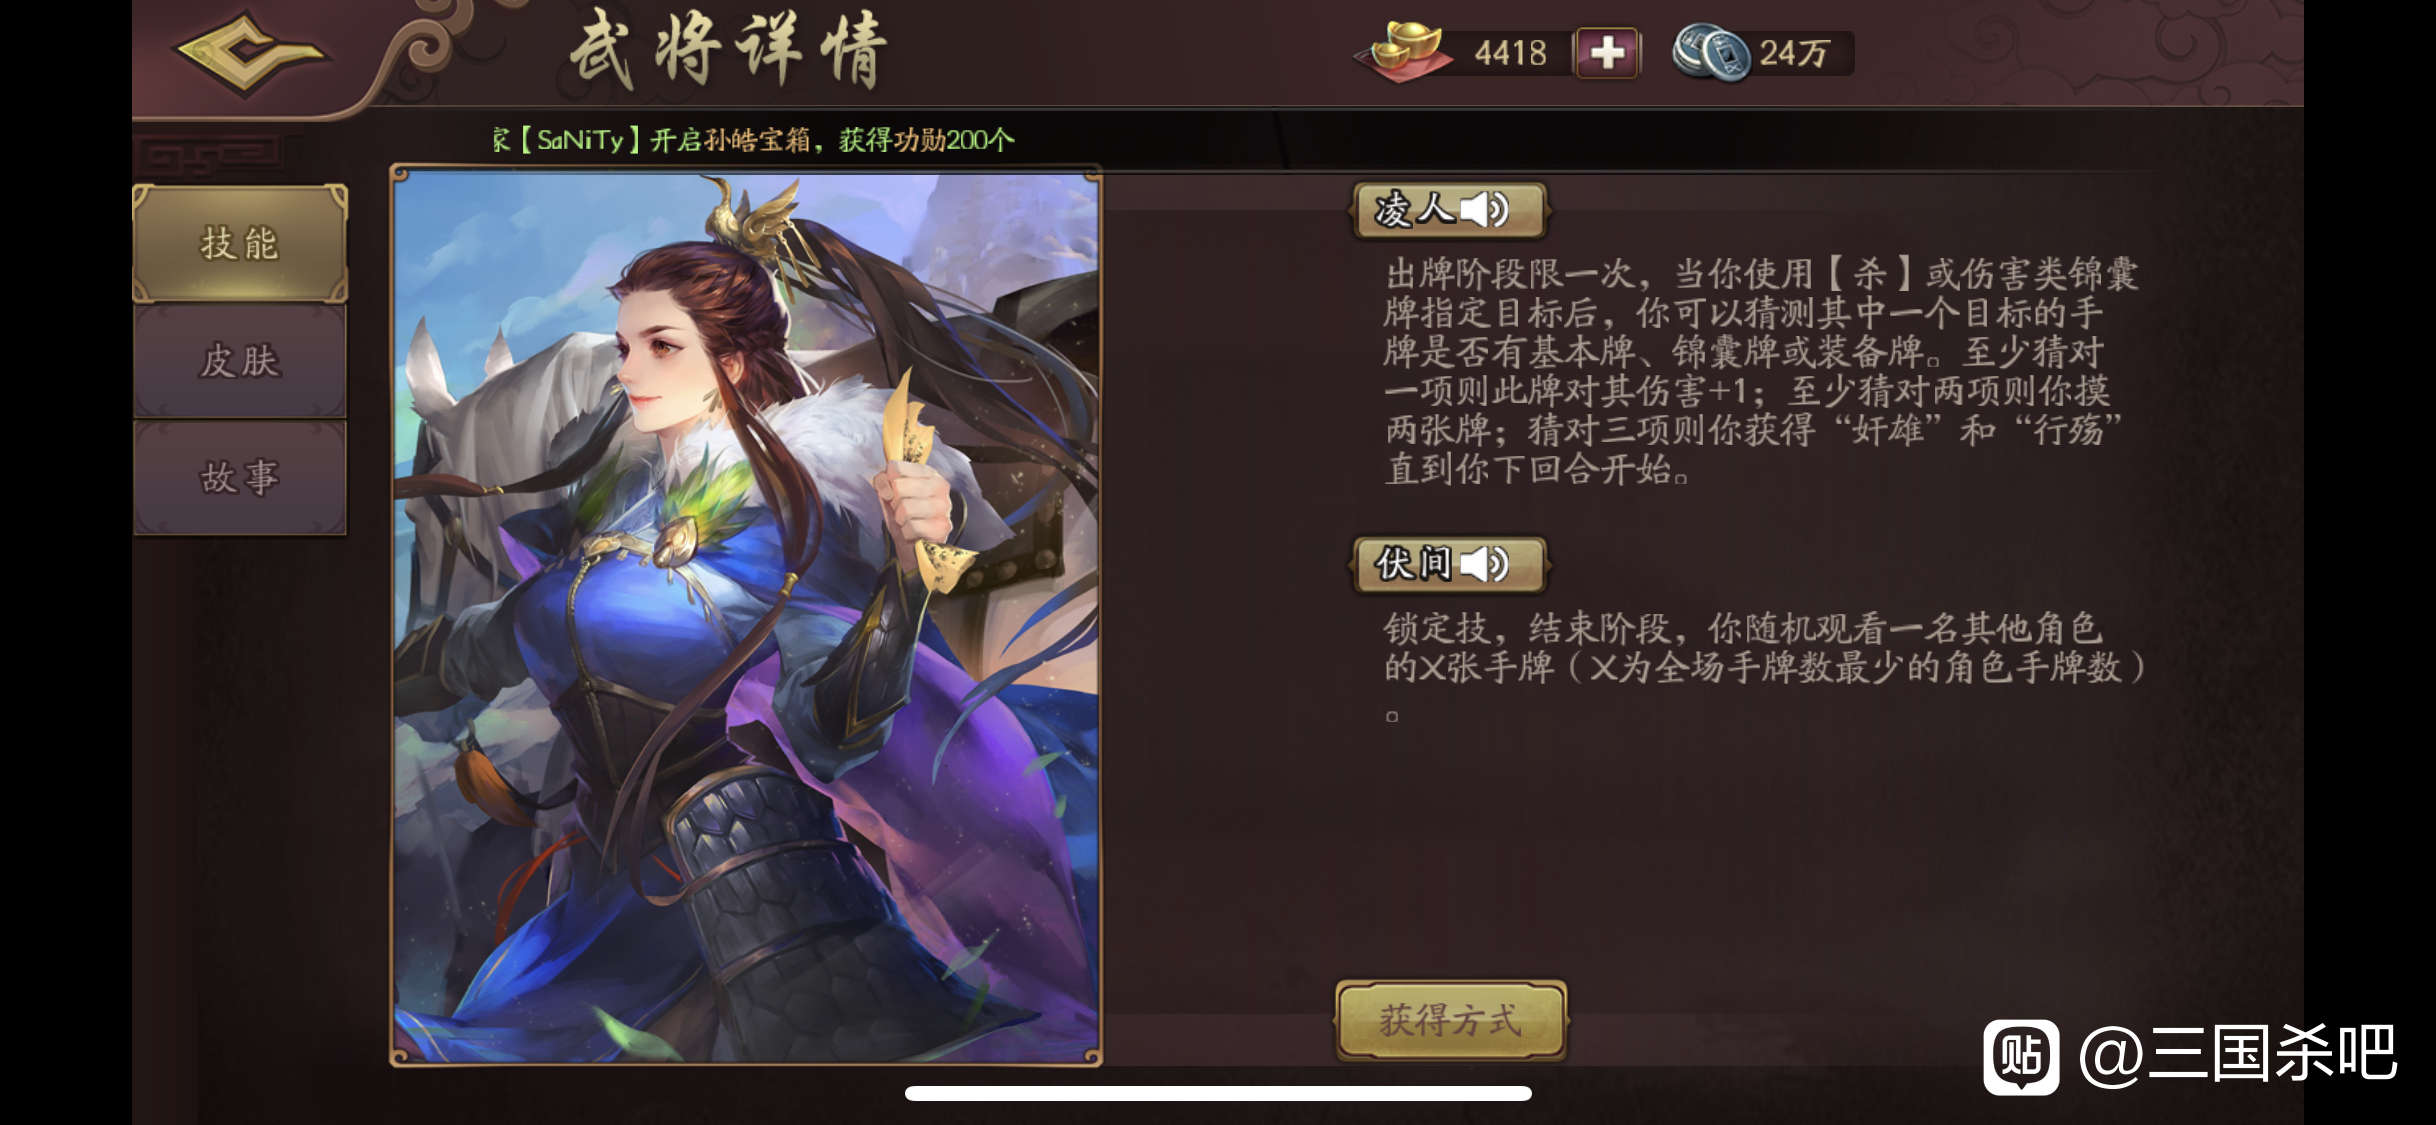2436x1125 pixels.
Task: Select the 技能 tab
Action: click(240, 243)
